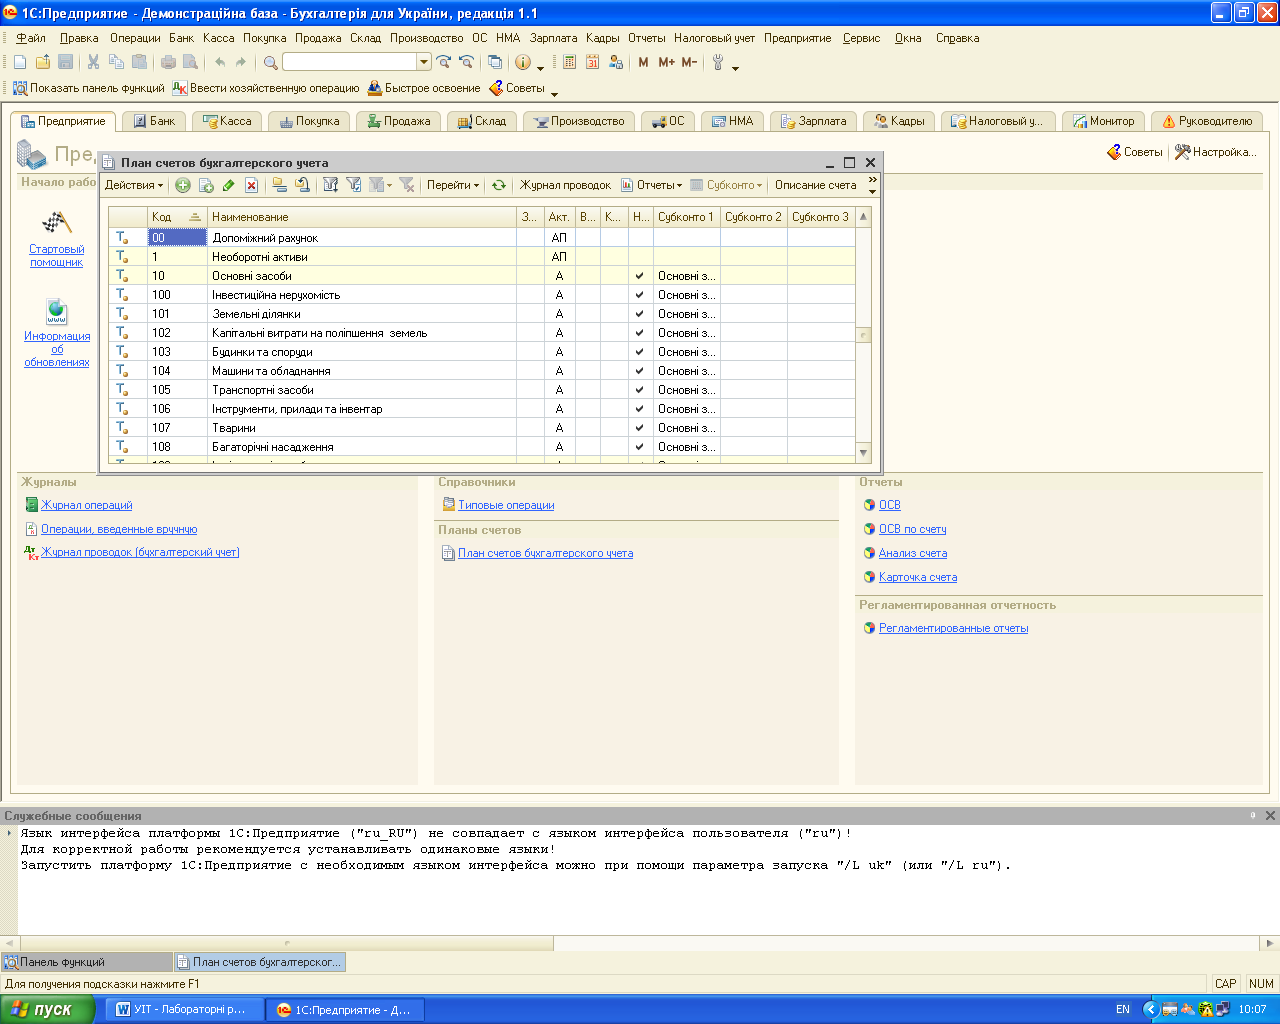Click the filter by current value icon
The width and height of the screenshot is (1280, 1024).
[353, 185]
